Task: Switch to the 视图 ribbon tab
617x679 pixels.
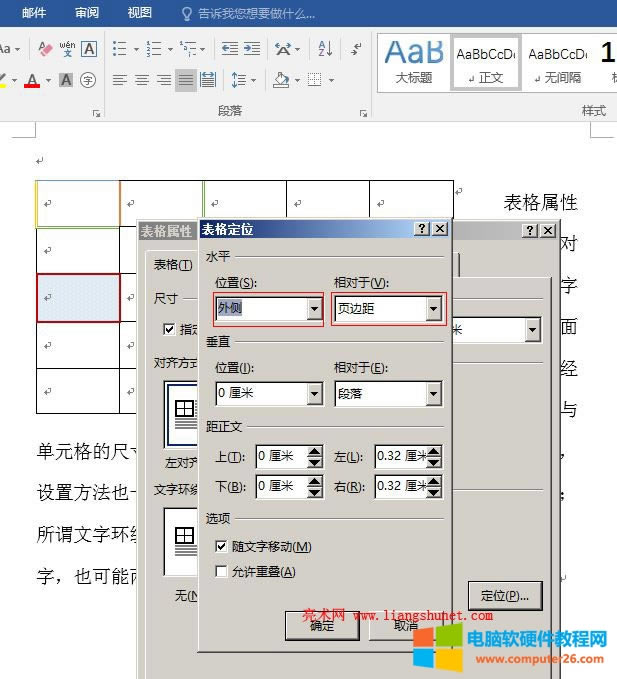Action: coord(140,13)
